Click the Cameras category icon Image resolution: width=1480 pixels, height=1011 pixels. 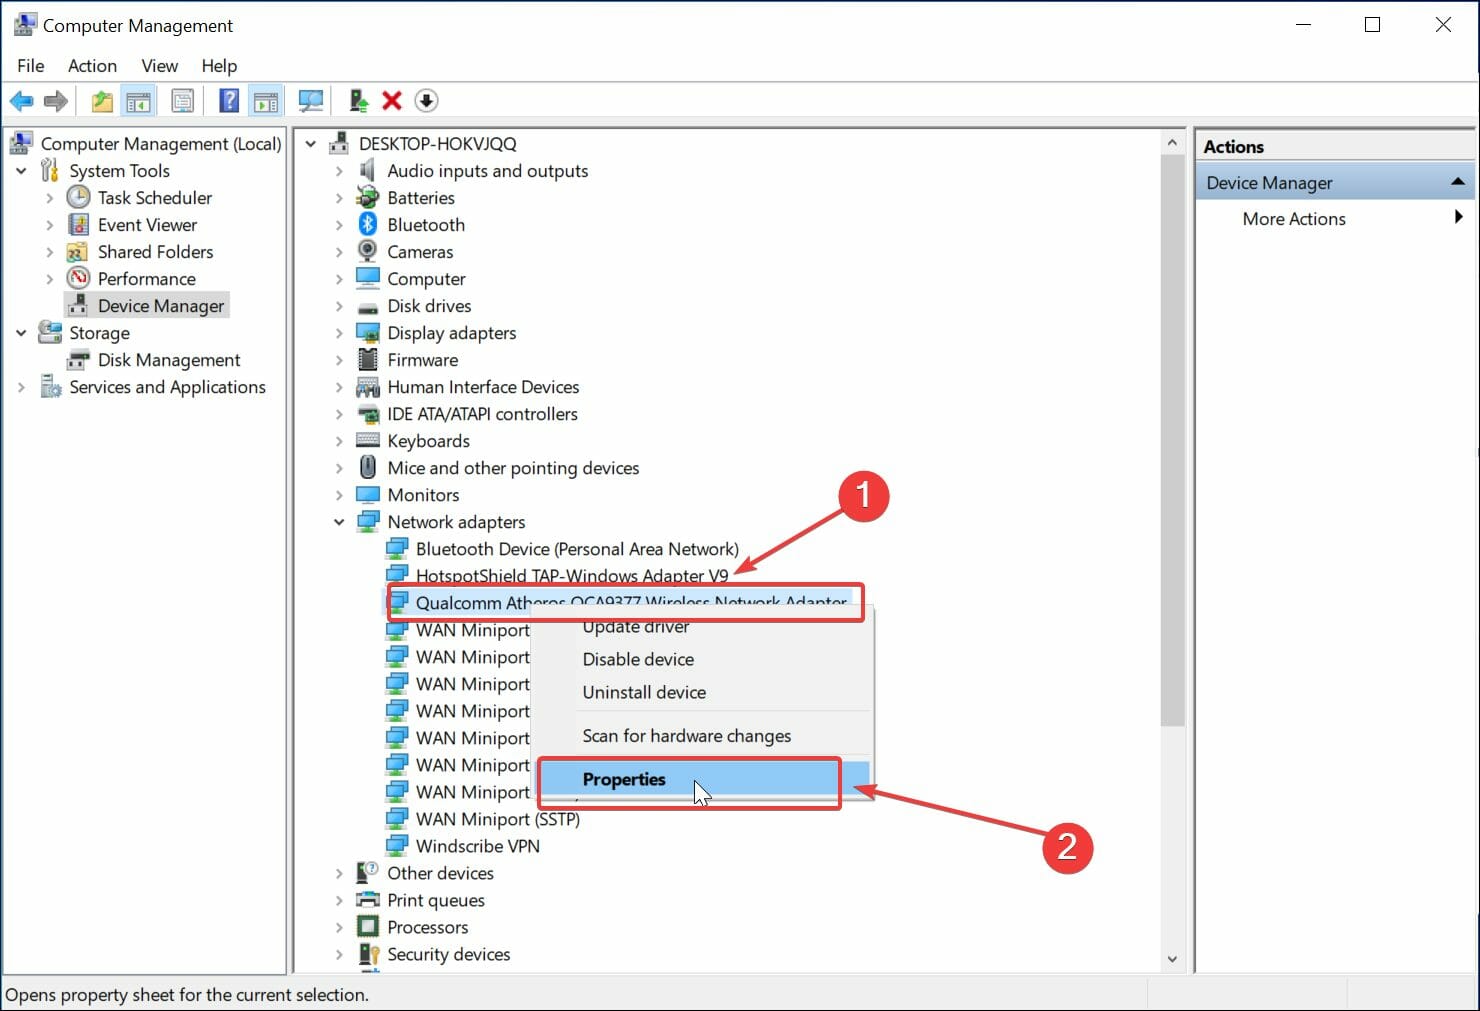coord(368,251)
